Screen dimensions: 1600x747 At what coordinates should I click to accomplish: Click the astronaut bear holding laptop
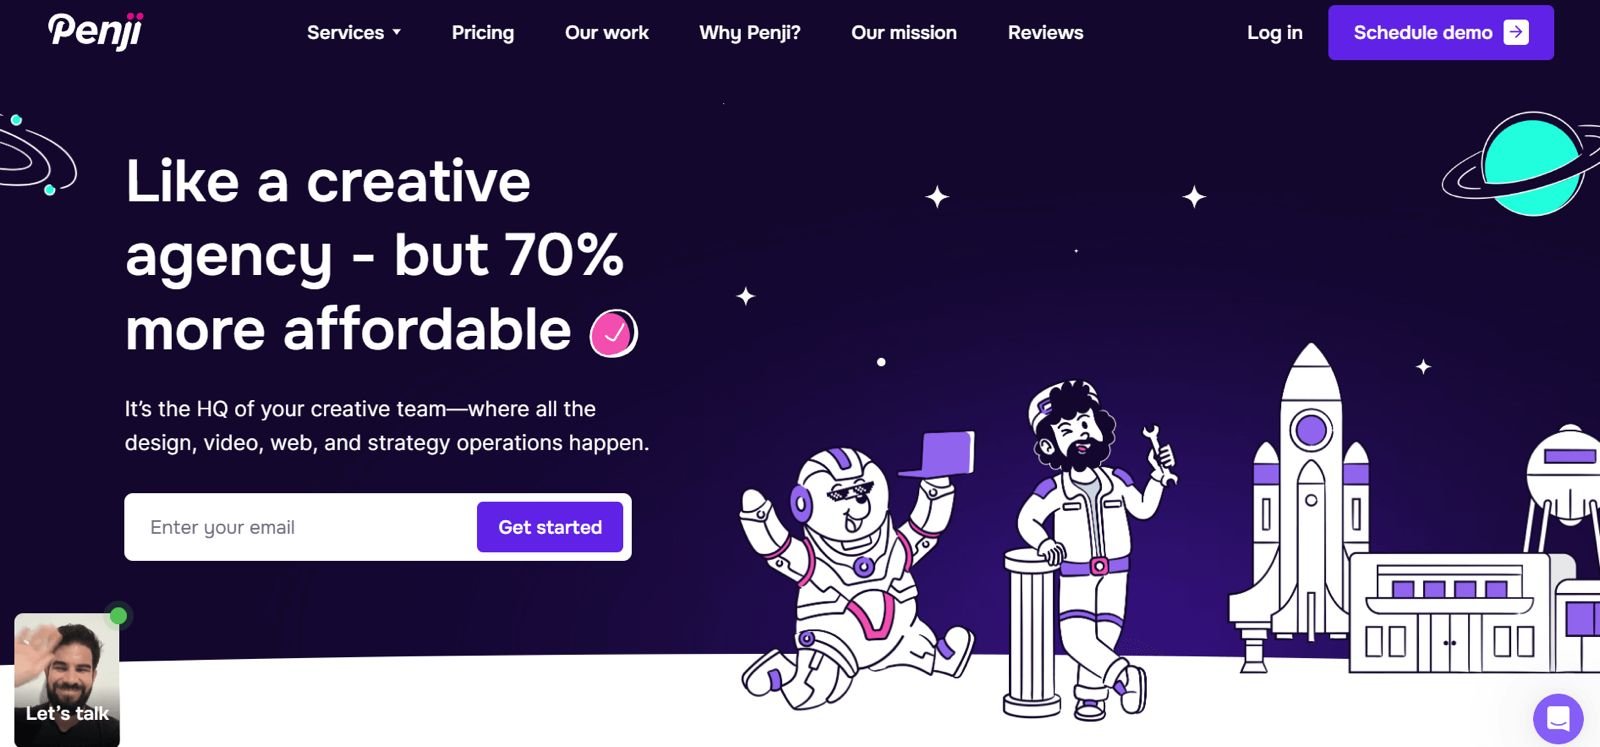(x=855, y=570)
